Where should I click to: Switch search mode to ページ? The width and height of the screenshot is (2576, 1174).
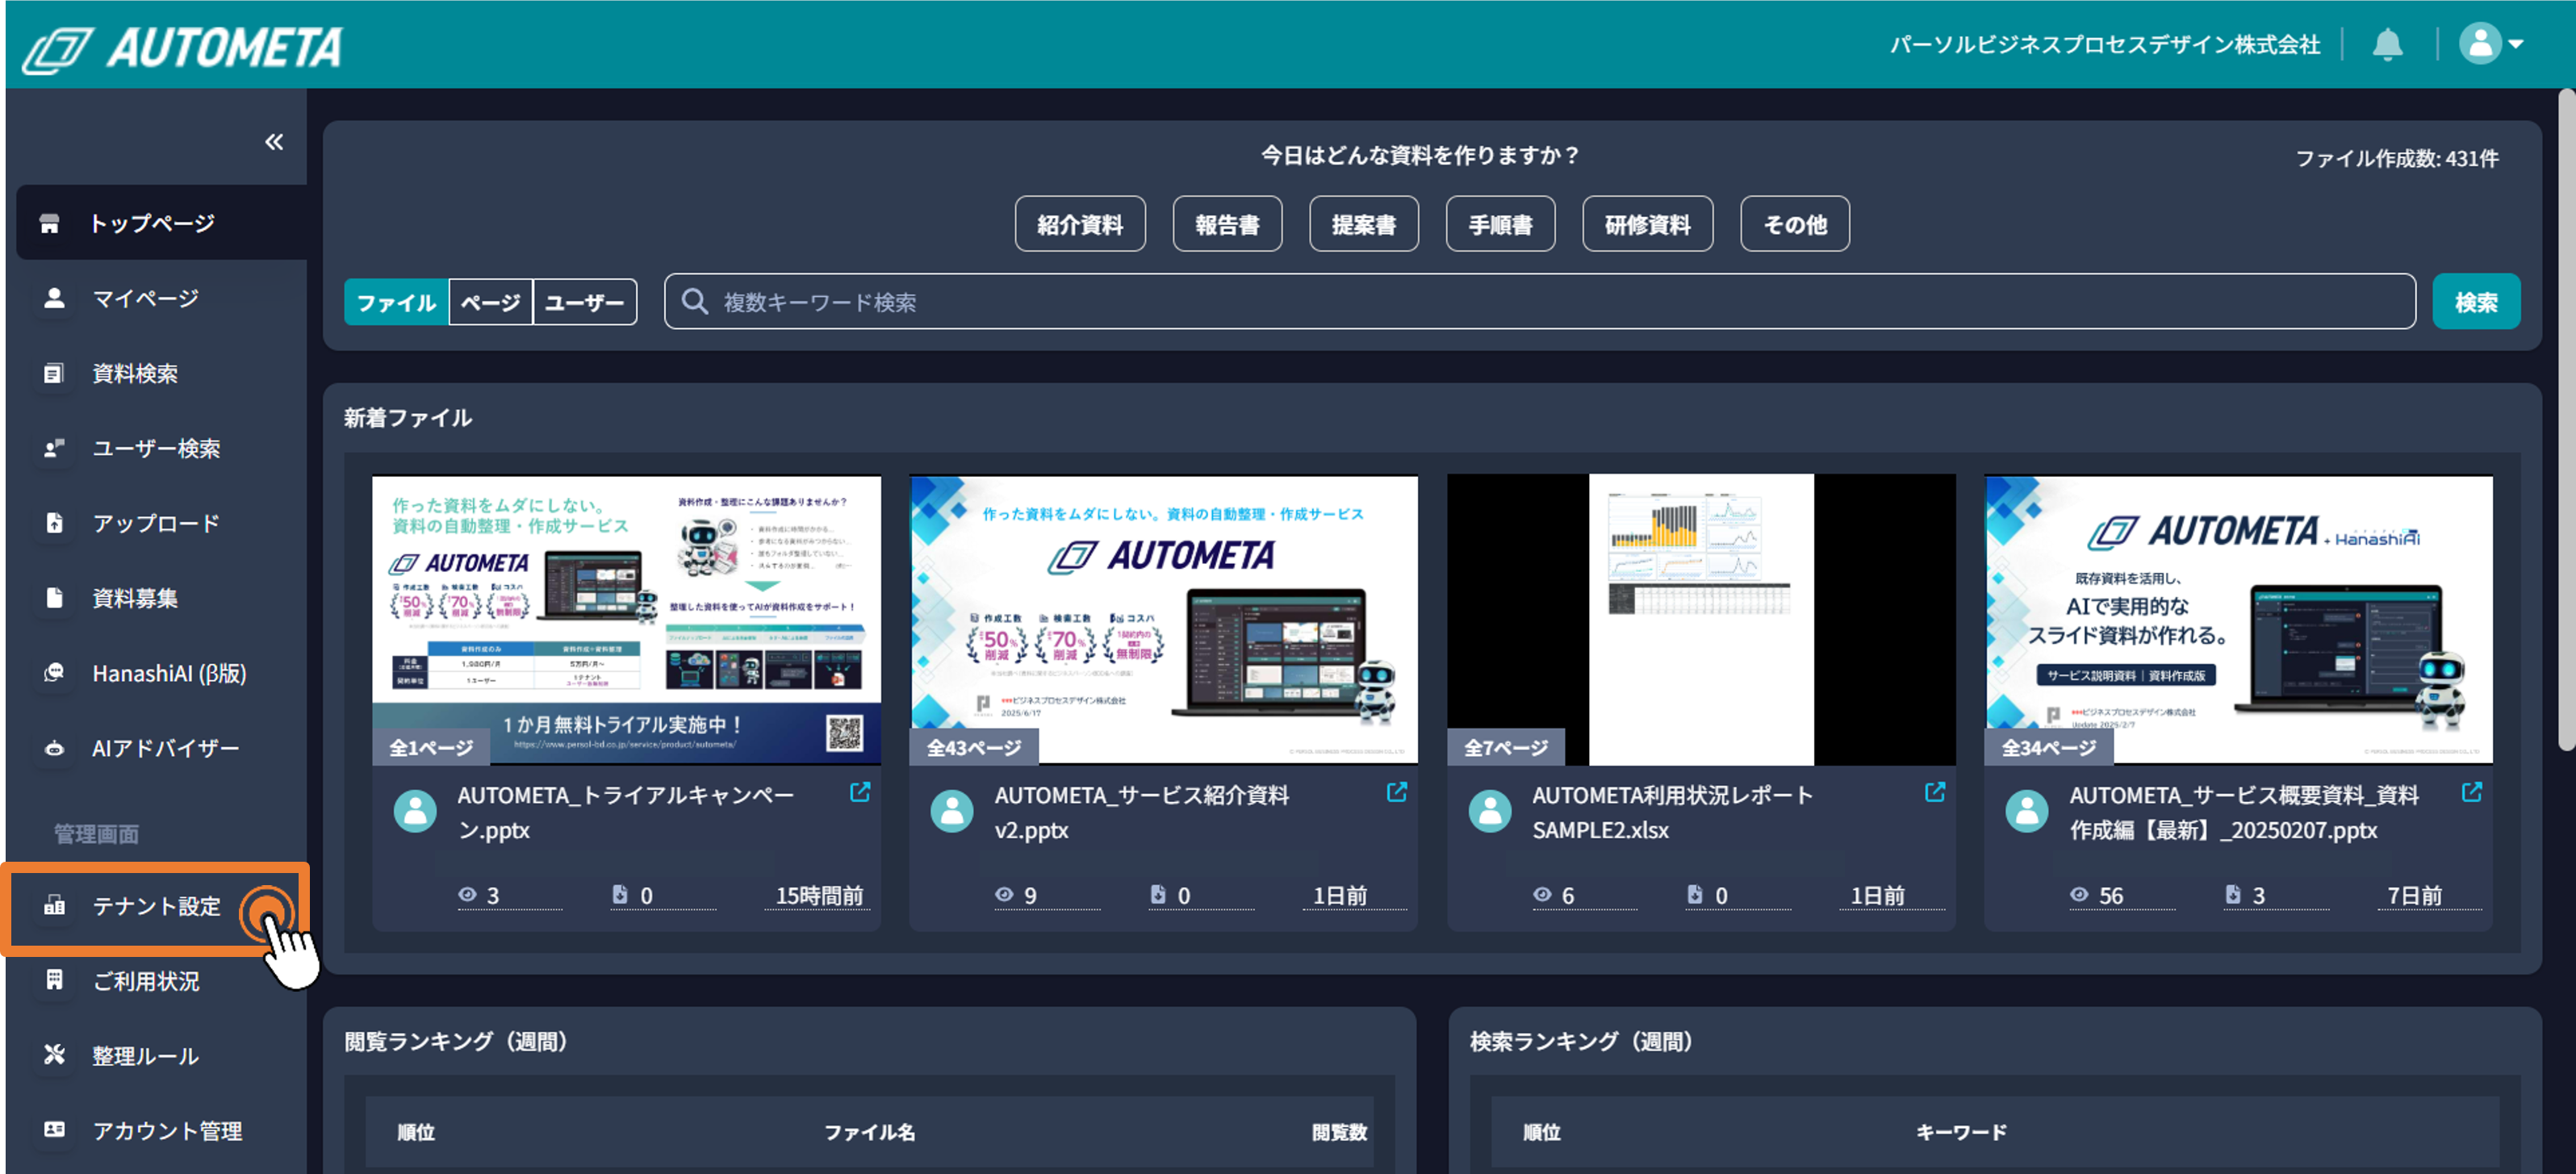(491, 302)
